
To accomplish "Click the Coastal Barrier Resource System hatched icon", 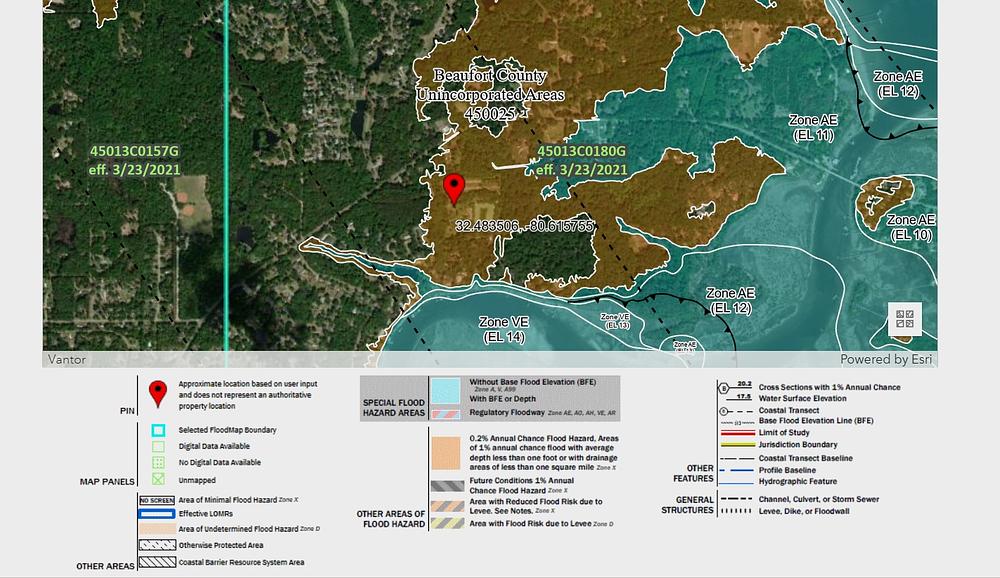I will point(157,563).
